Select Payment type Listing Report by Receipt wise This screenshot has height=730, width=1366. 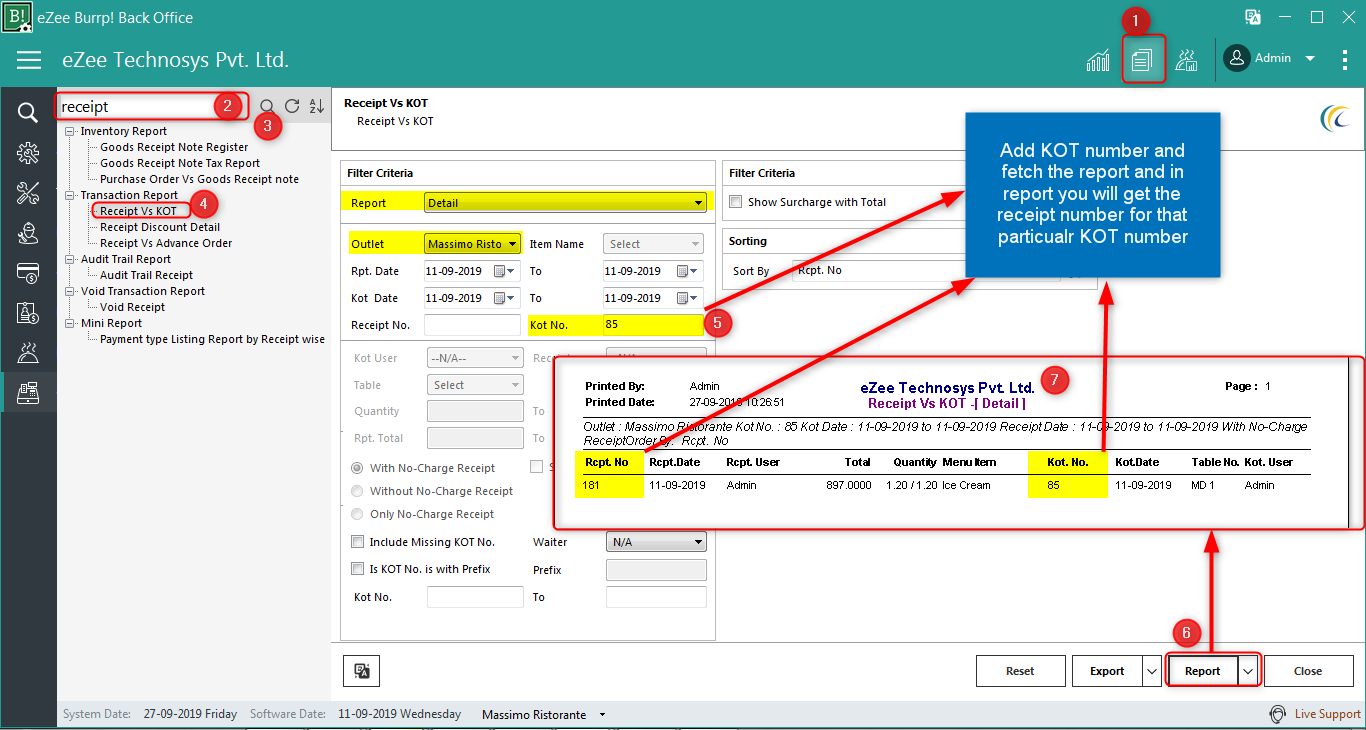point(212,339)
